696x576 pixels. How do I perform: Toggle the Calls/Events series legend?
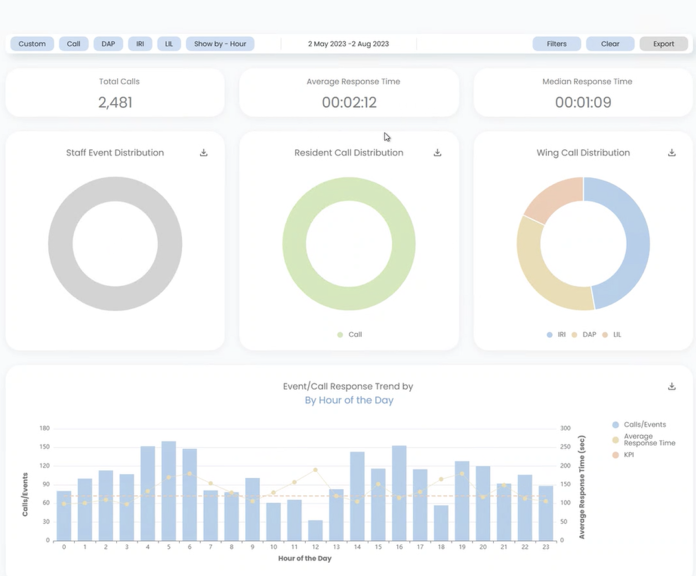pos(639,425)
